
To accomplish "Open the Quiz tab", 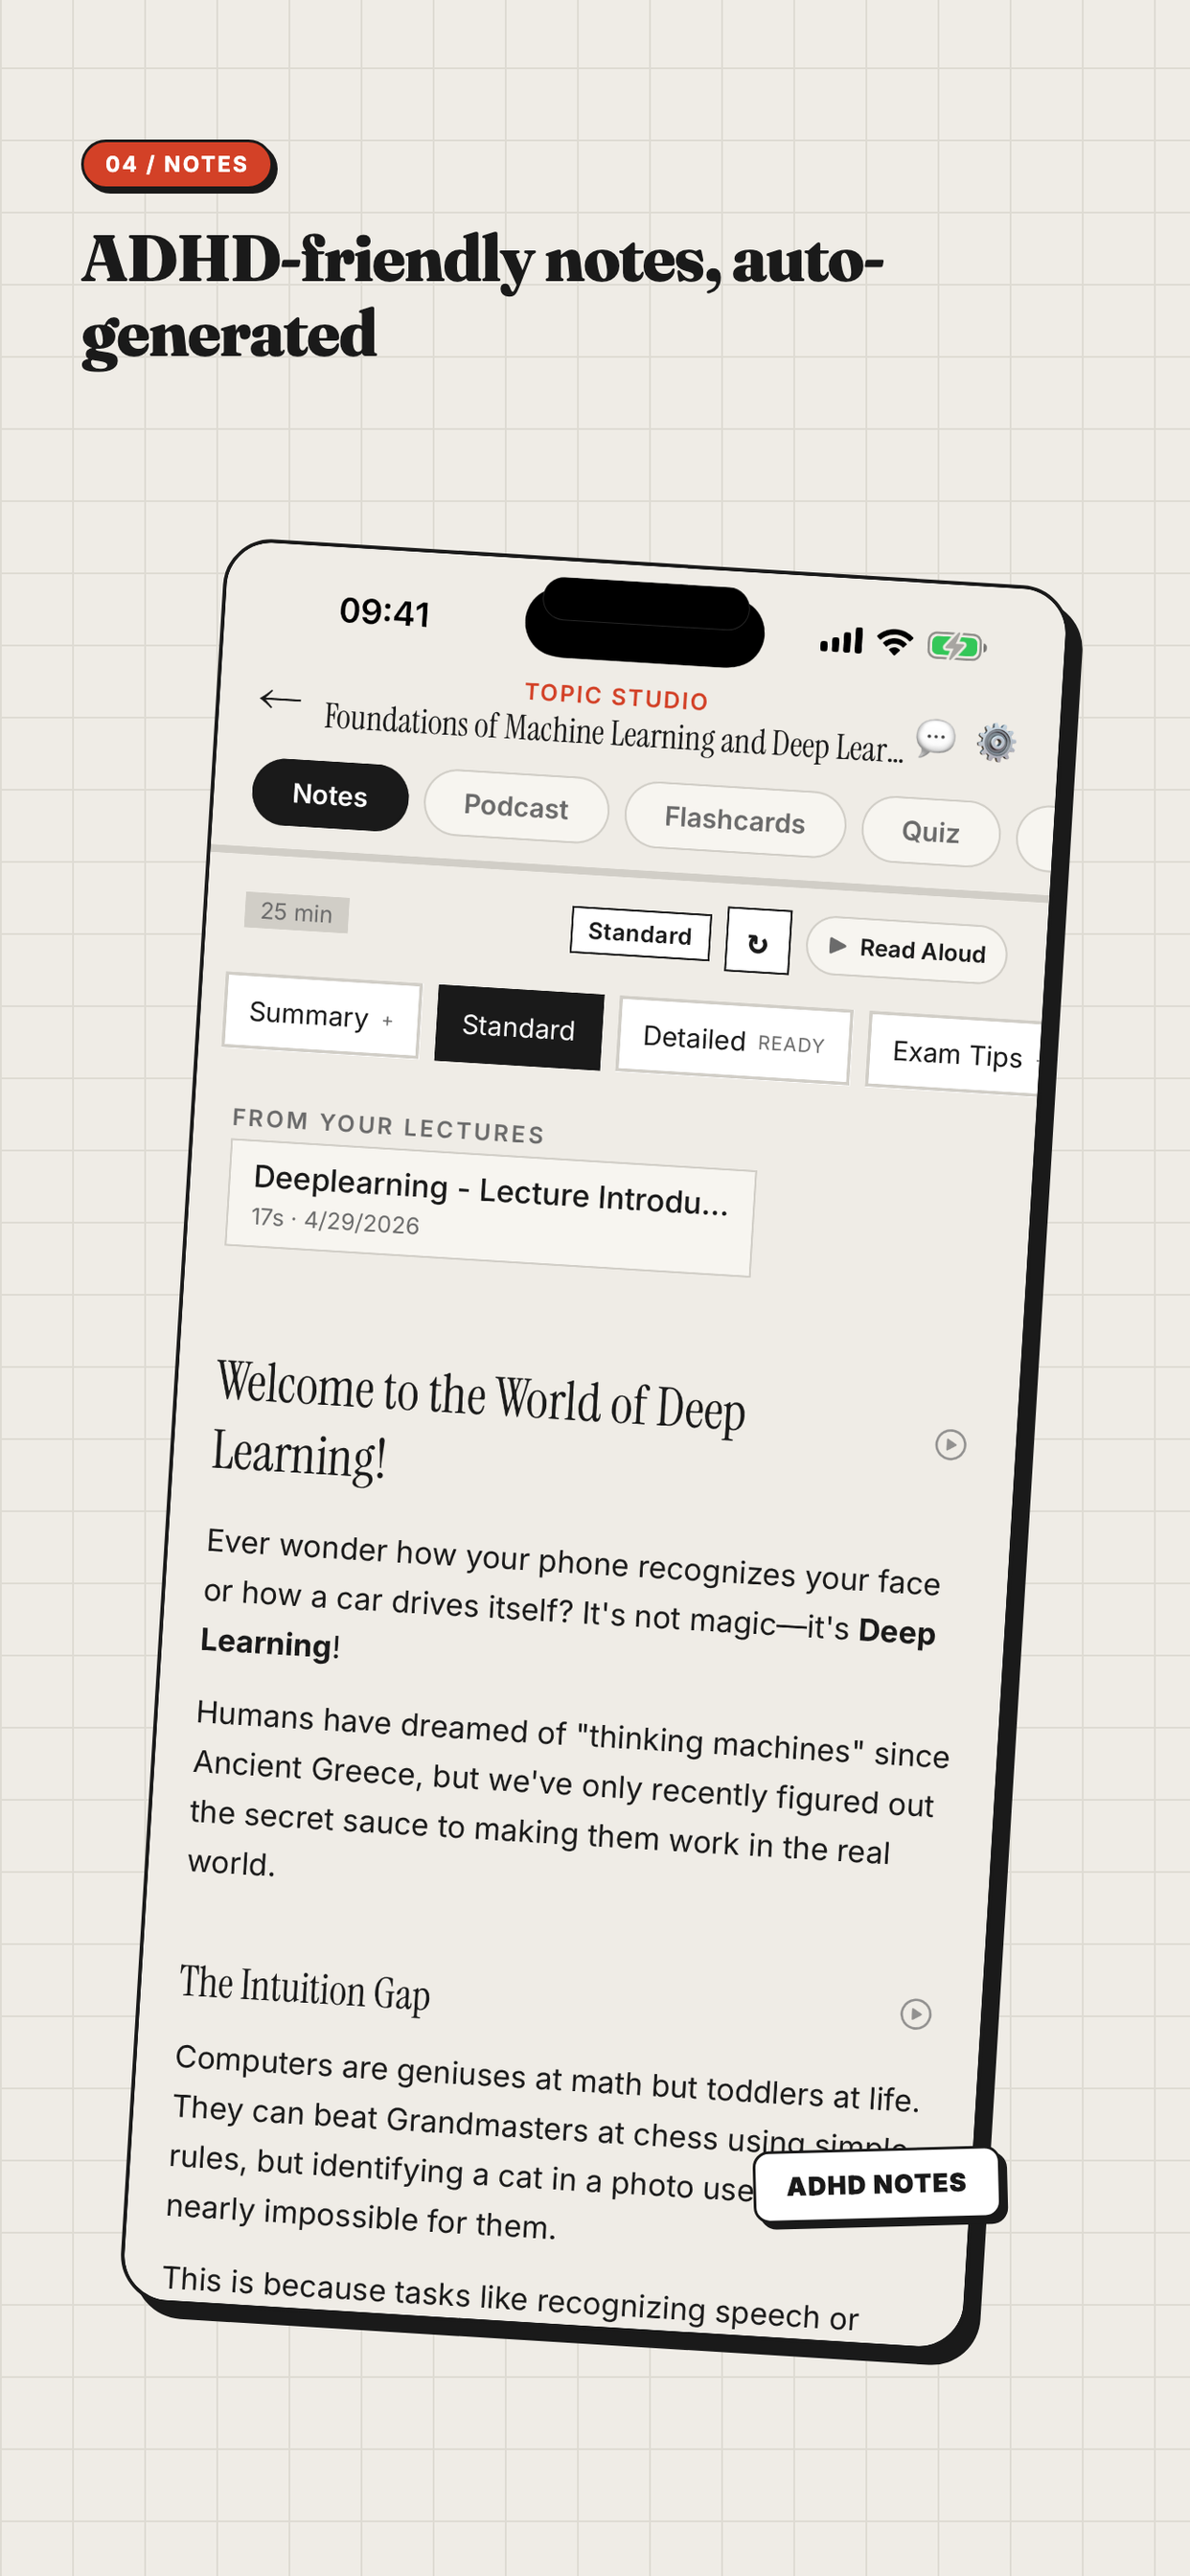I will point(931,832).
